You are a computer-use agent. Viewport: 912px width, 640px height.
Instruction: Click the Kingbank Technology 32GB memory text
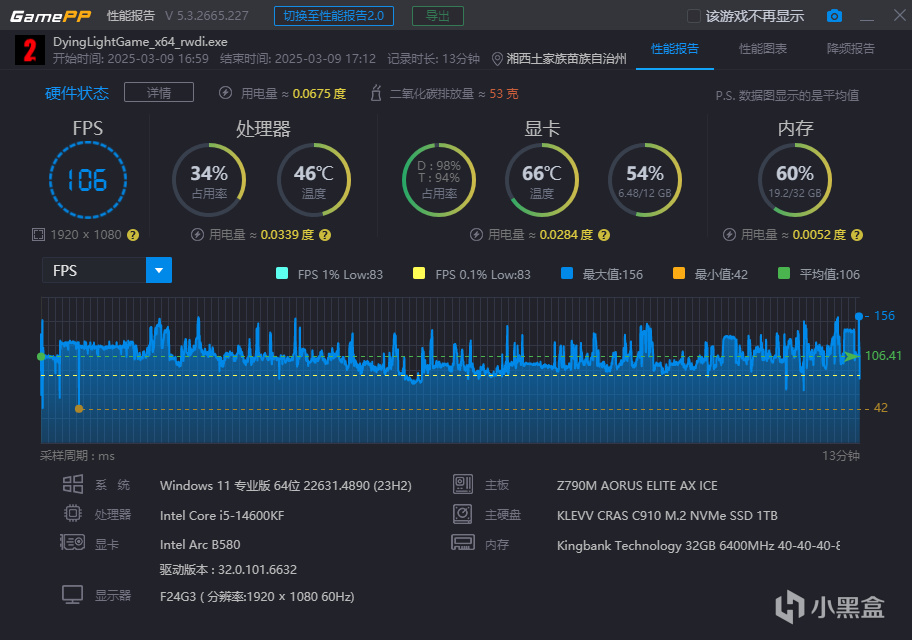pos(699,545)
